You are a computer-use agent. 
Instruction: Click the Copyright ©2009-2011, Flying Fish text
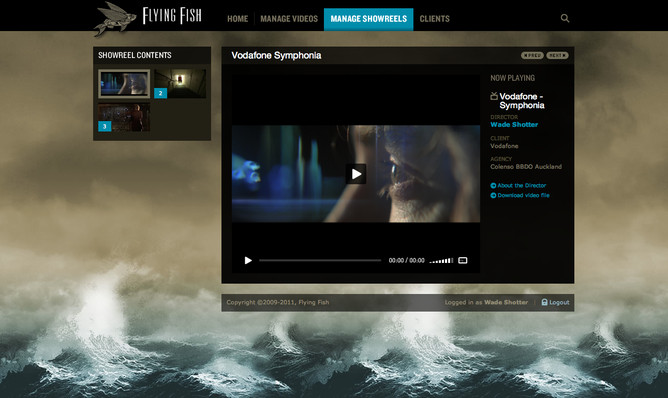(278, 302)
